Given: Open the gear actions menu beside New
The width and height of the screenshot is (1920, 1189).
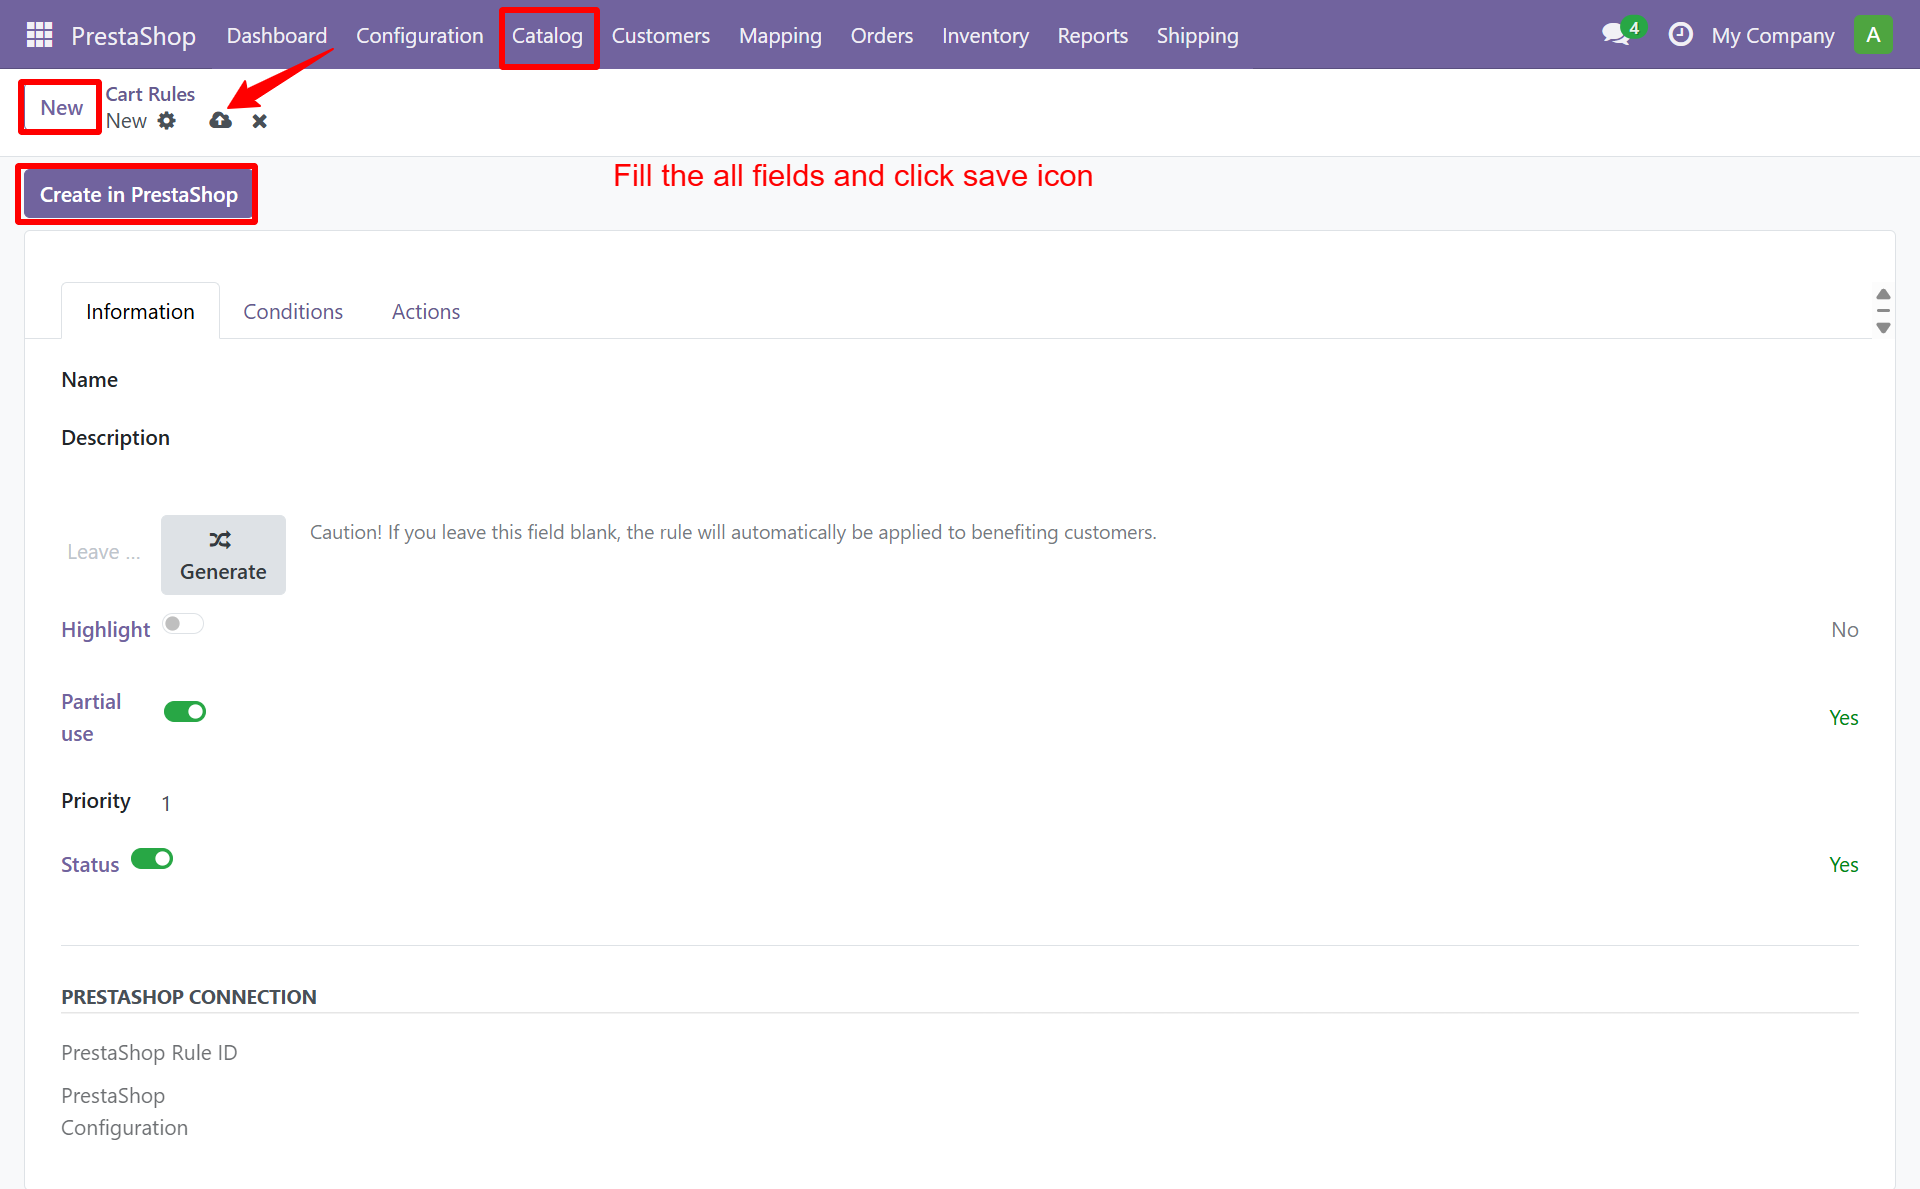Looking at the screenshot, I should click(167, 120).
